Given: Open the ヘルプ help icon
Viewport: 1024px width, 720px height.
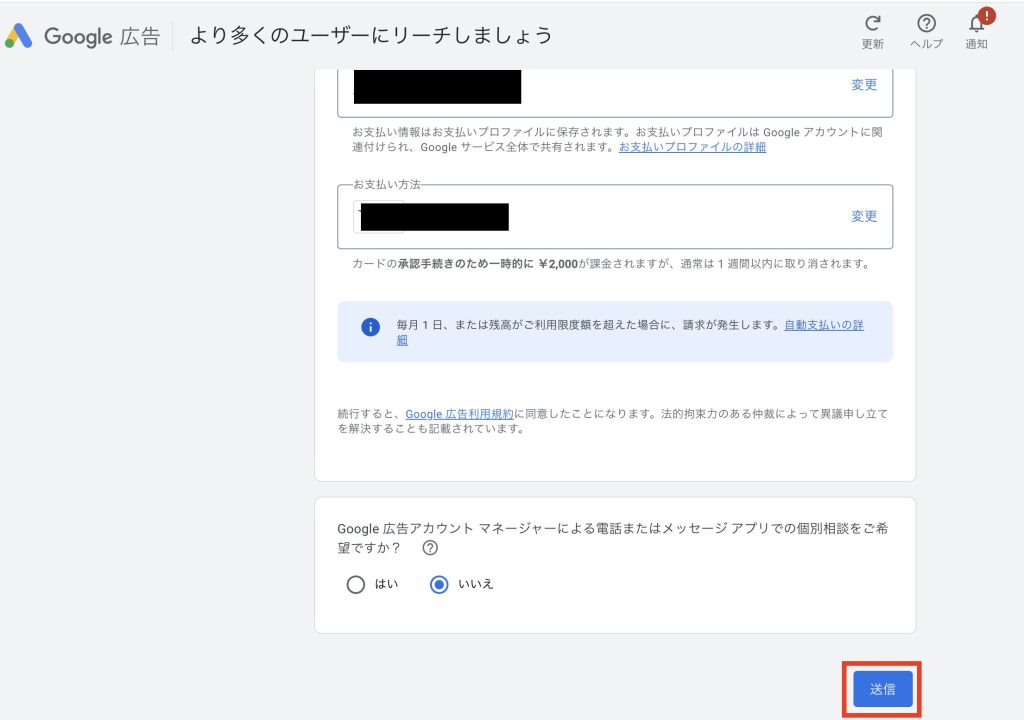Looking at the screenshot, I should pyautogui.click(x=926, y=24).
